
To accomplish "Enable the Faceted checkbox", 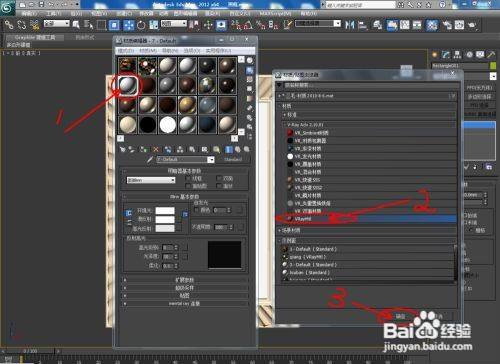I will pos(219,186).
